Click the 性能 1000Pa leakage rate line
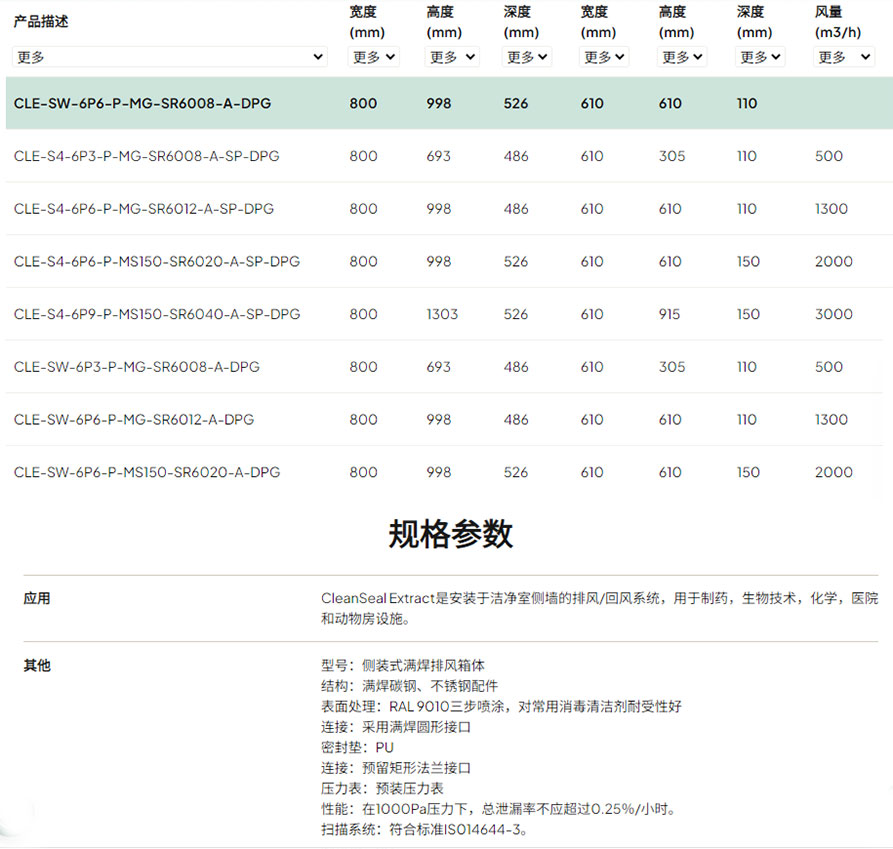Viewport: 893px width, 849px height. (499, 809)
